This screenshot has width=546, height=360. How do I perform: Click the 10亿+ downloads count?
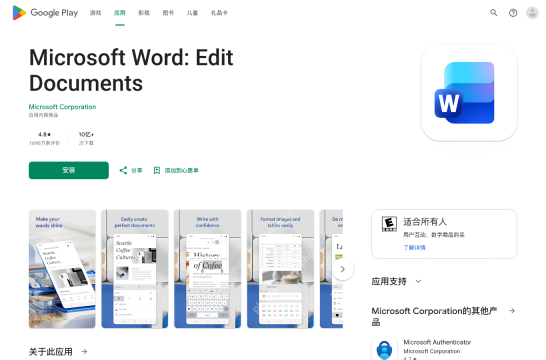[x=86, y=134]
